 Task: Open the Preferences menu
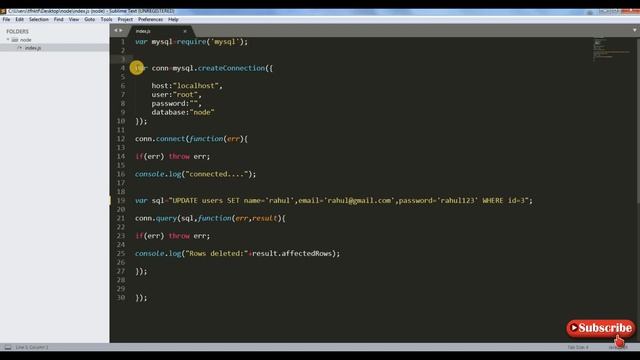point(150,20)
